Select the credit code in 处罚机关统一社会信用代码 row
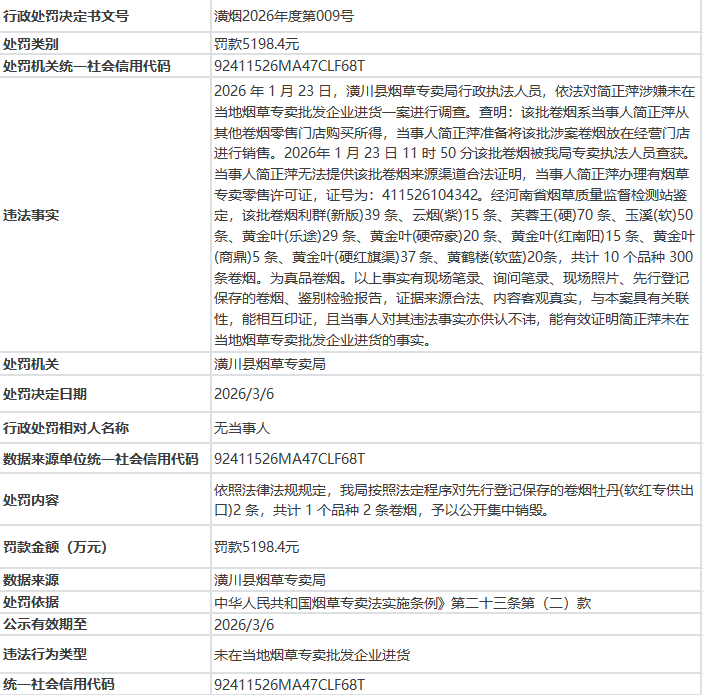The image size is (704, 695). tap(289, 66)
